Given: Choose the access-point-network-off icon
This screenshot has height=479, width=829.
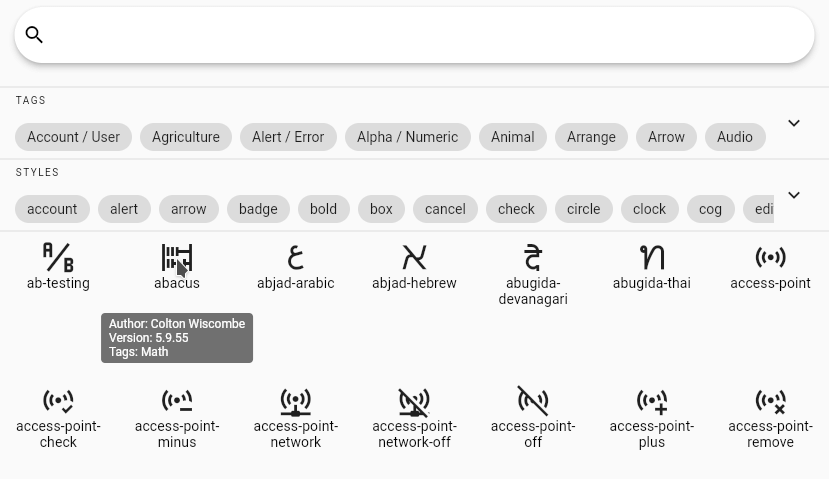Looking at the screenshot, I should (414, 402).
